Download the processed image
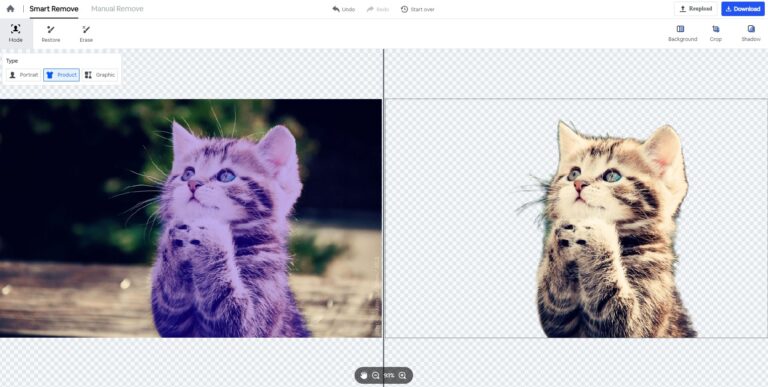The image size is (768, 387). tap(743, 9)
